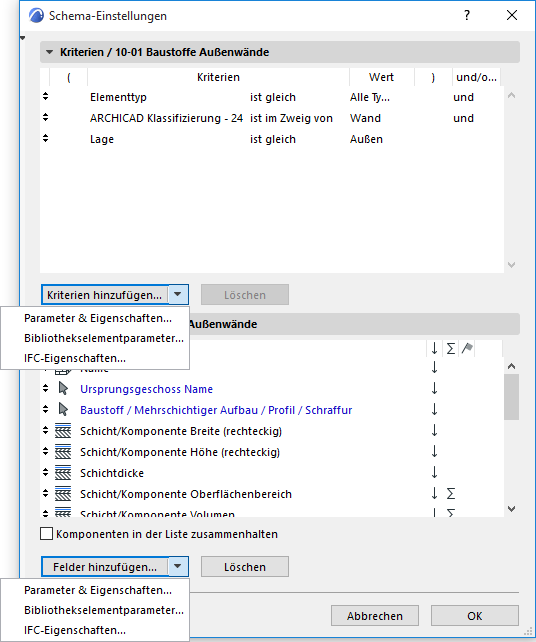Click the drag handle of the Lage row

click(45, 138)
